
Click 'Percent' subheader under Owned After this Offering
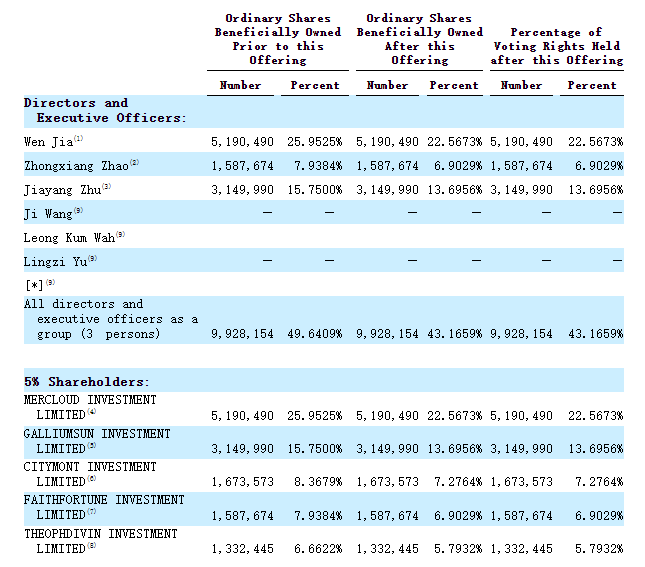click(454, 86)
